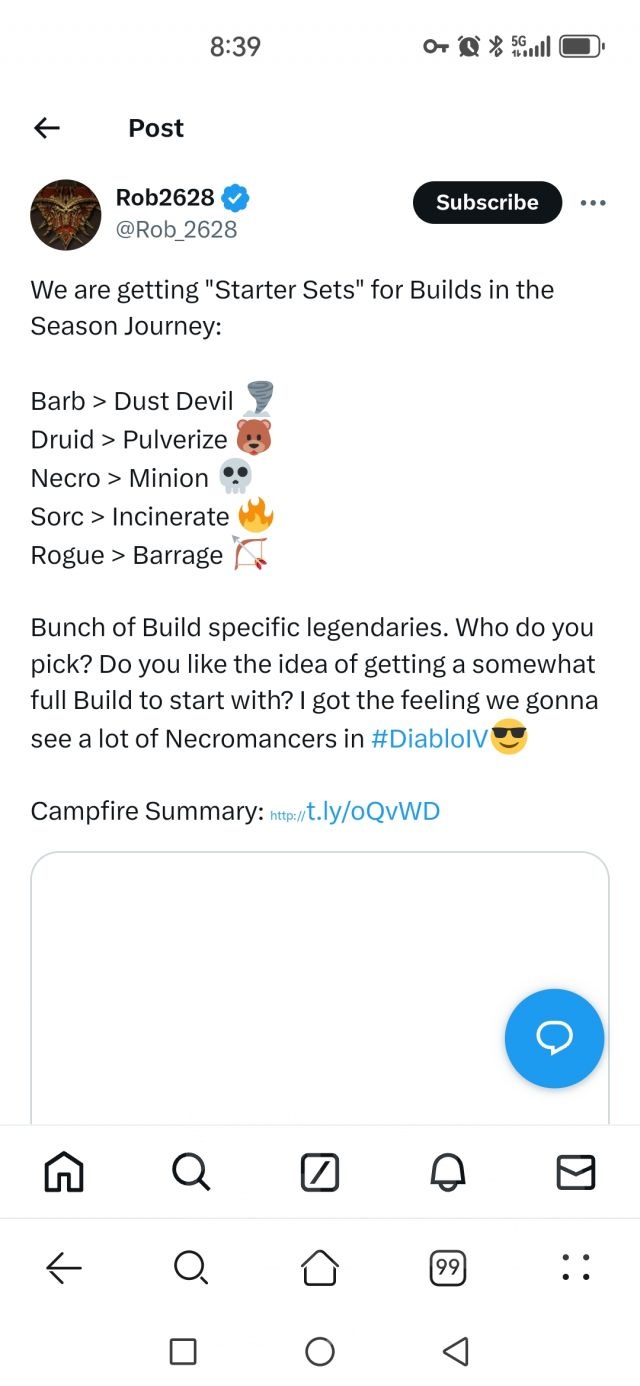Open the Messages envelope tab
Screen dimensions: 640x1386
pos(576,1171)
